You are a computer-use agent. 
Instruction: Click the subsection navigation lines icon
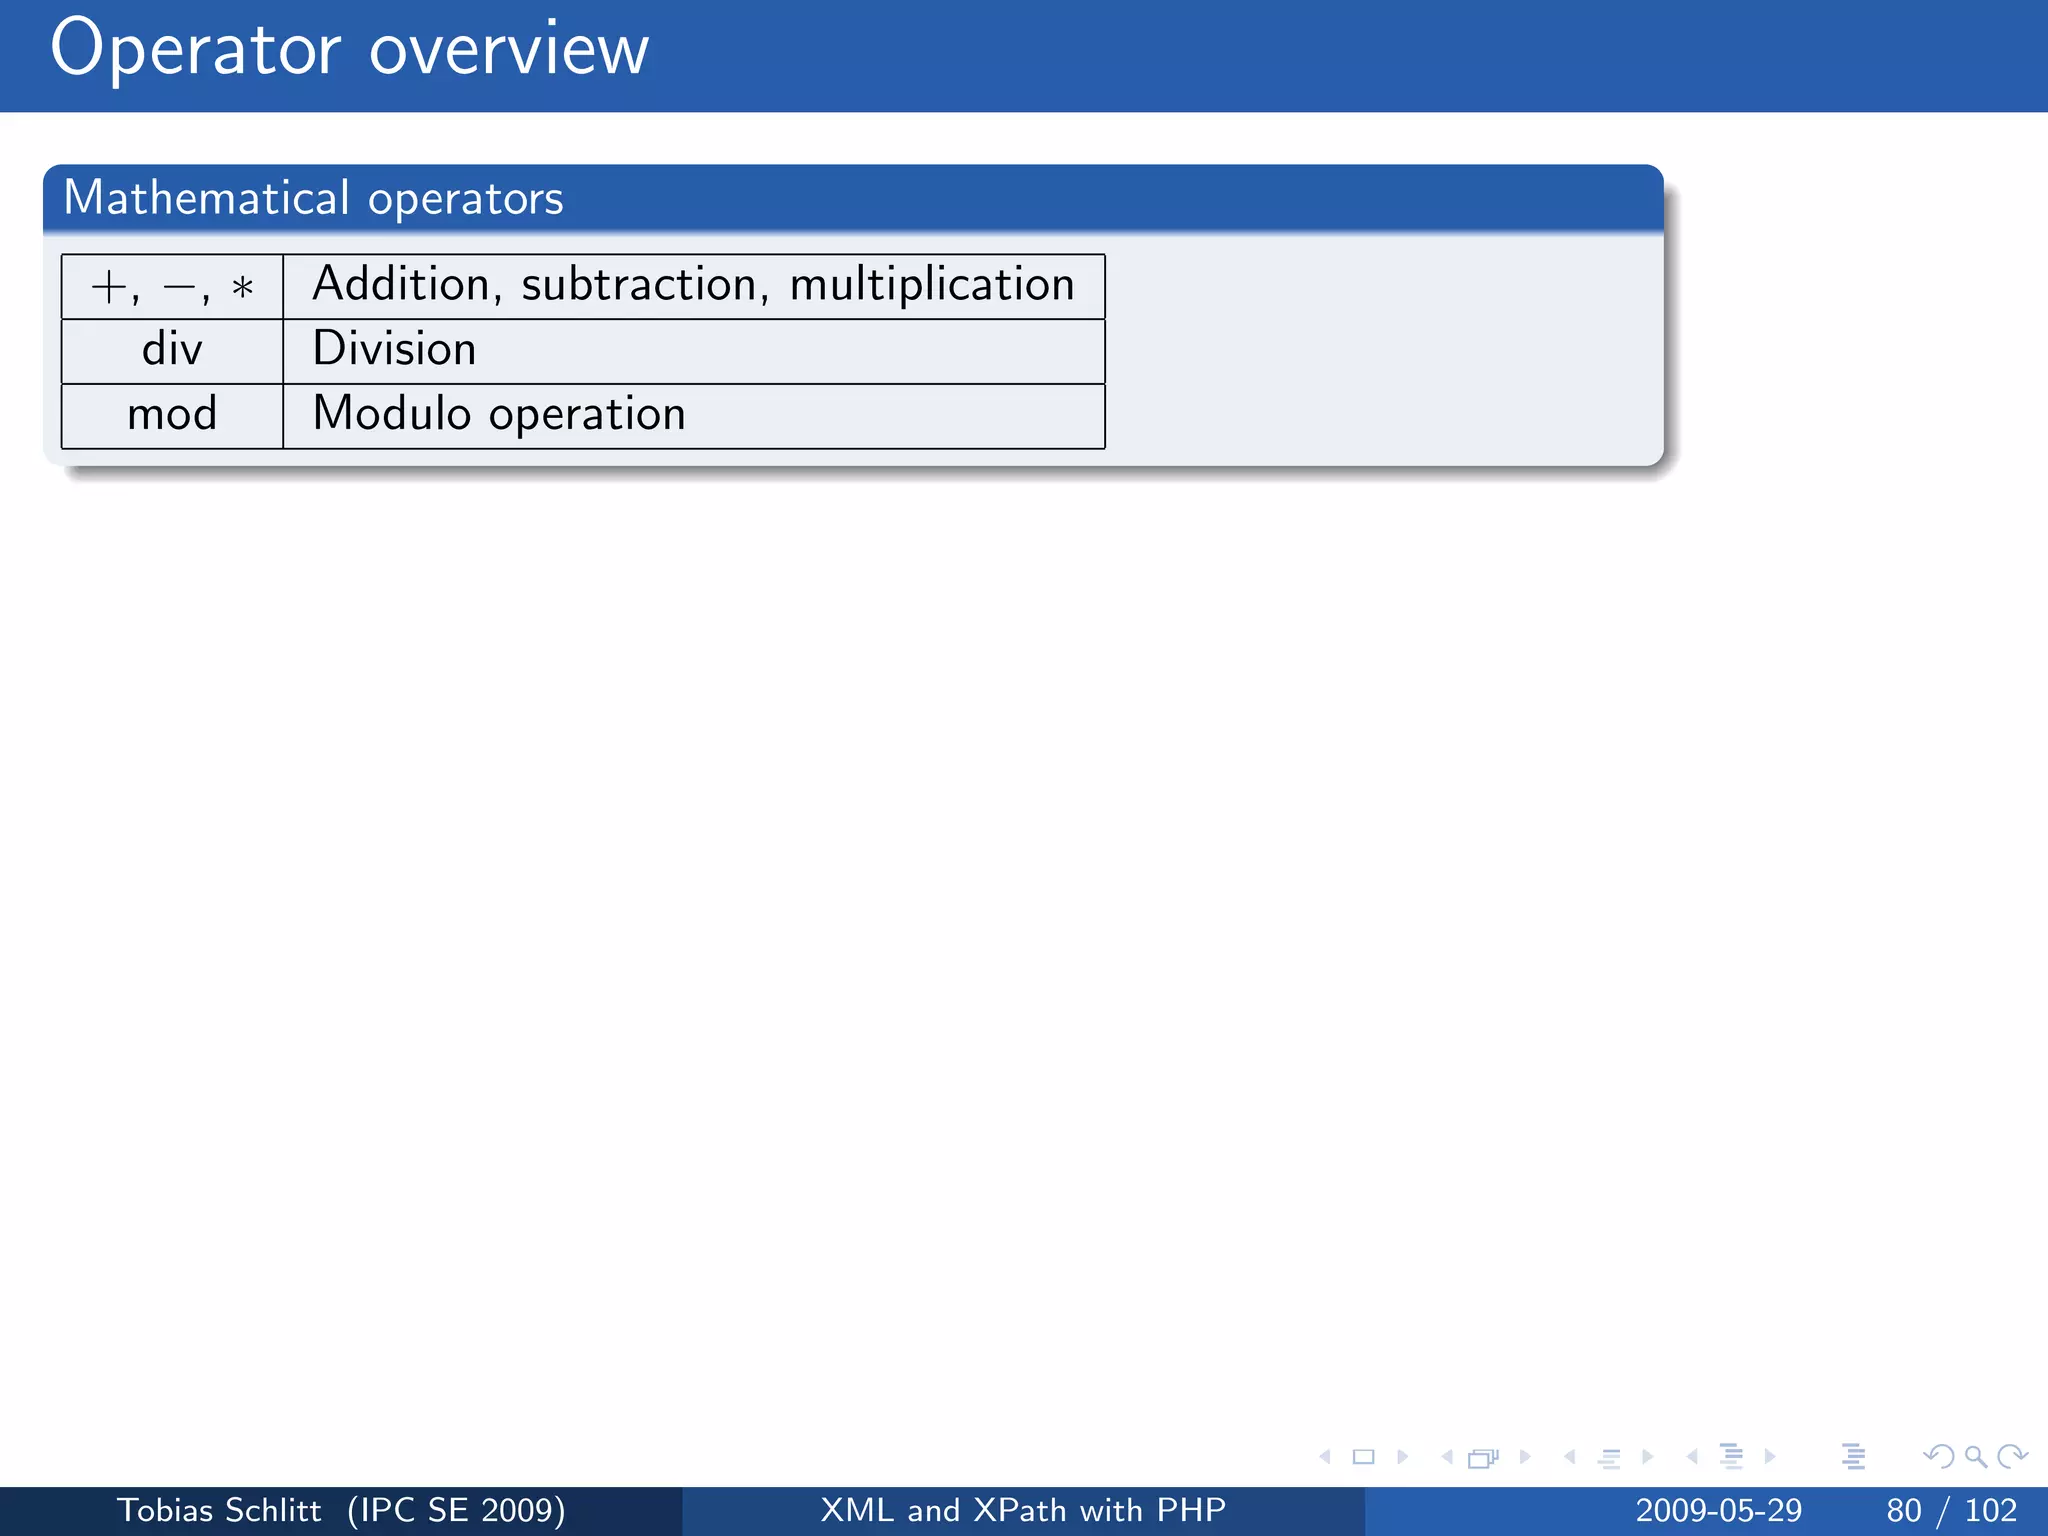click(x=1608, y=1458)
